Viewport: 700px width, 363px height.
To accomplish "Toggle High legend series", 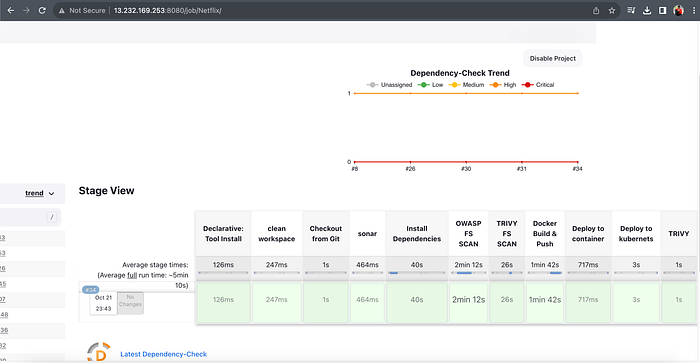I will click(503, 85).
